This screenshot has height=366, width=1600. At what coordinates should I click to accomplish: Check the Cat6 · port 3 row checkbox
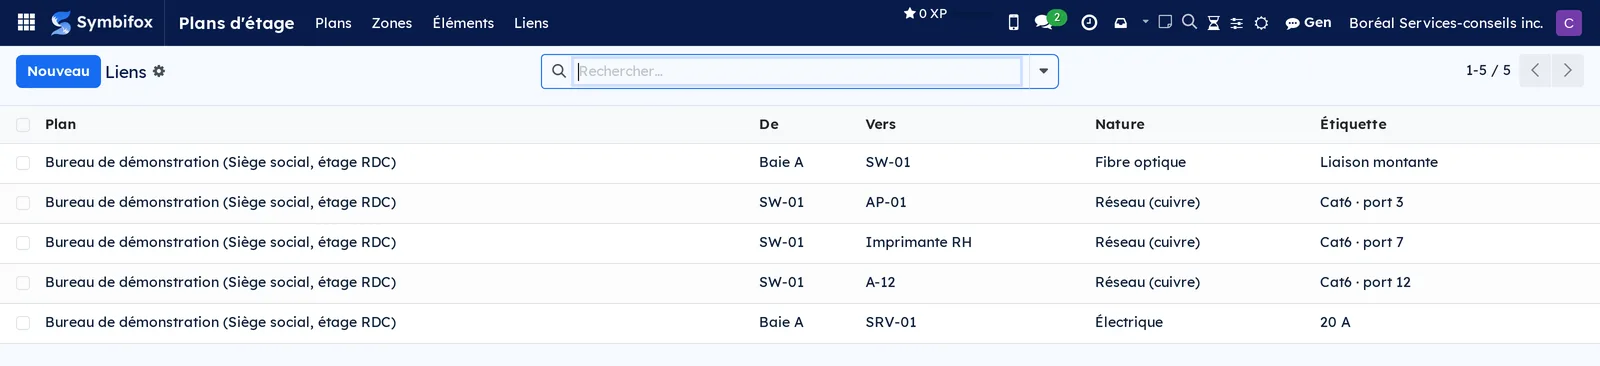[23, 203]
